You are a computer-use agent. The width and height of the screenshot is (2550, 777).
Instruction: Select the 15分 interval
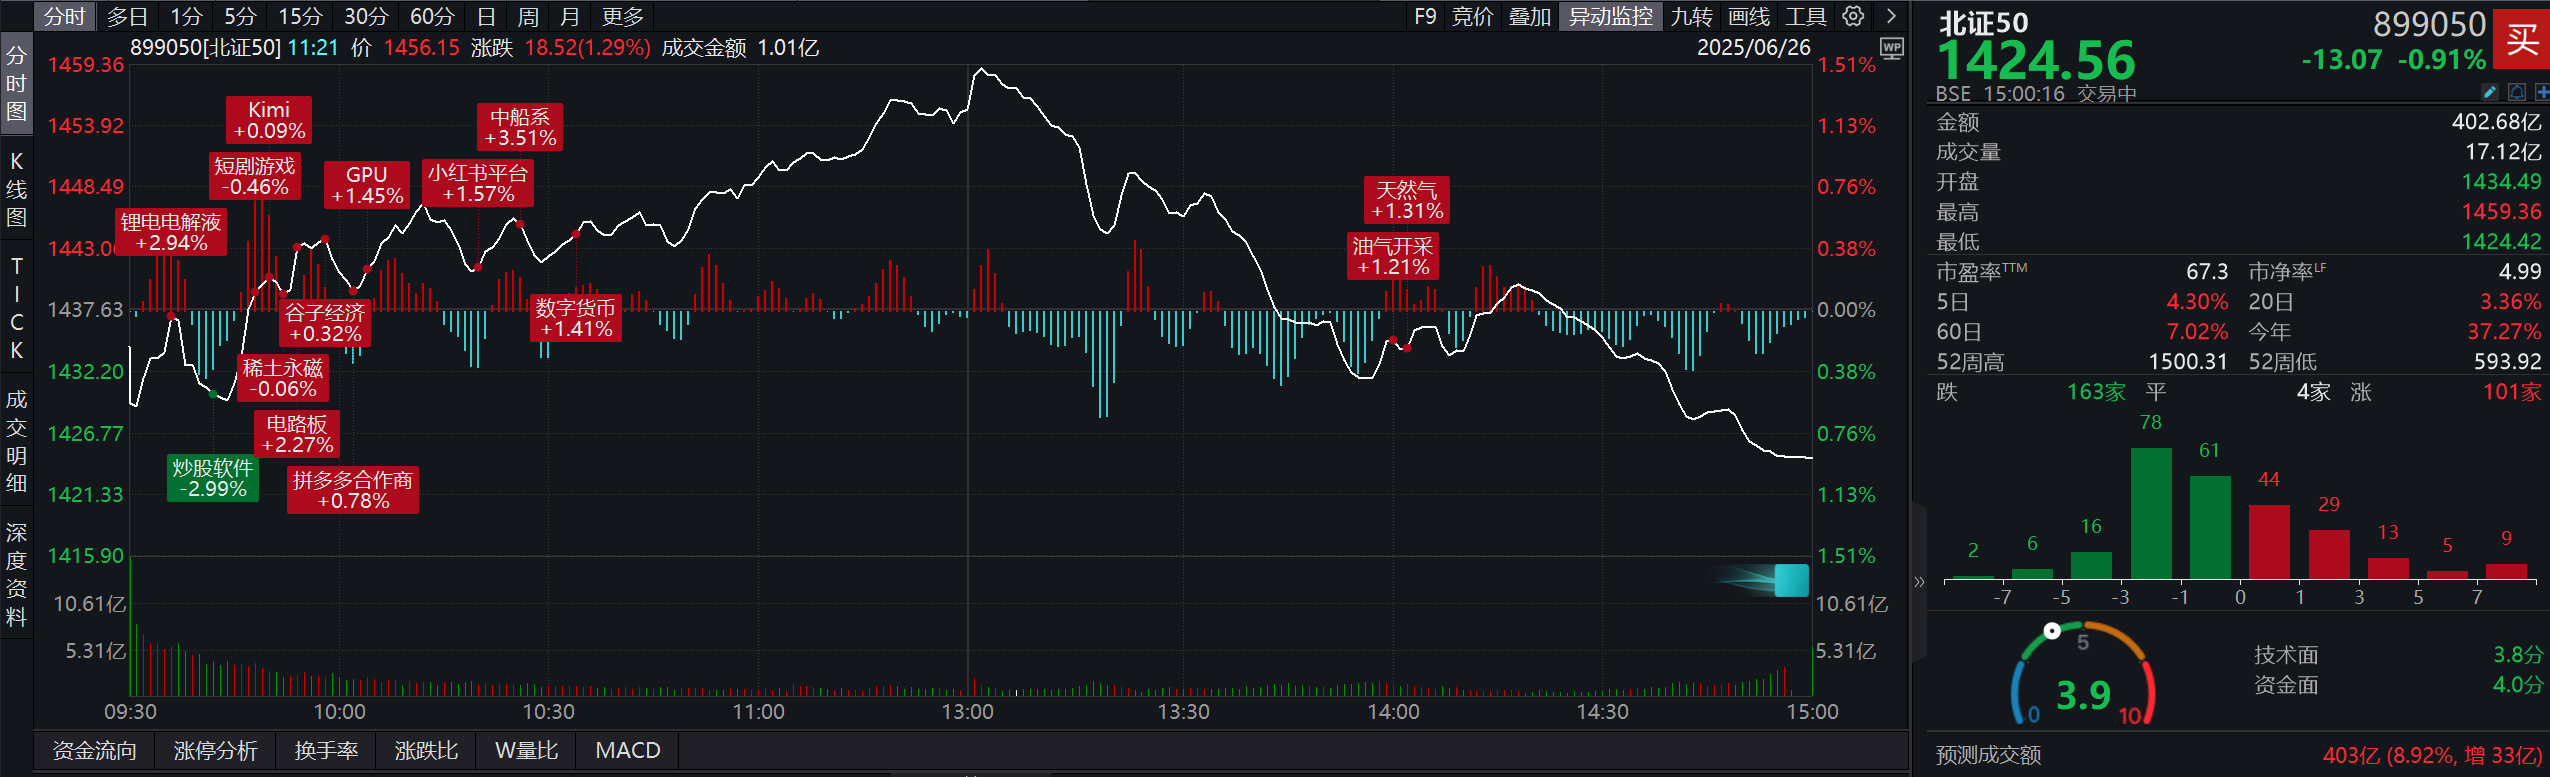click(x=300, y=16)
